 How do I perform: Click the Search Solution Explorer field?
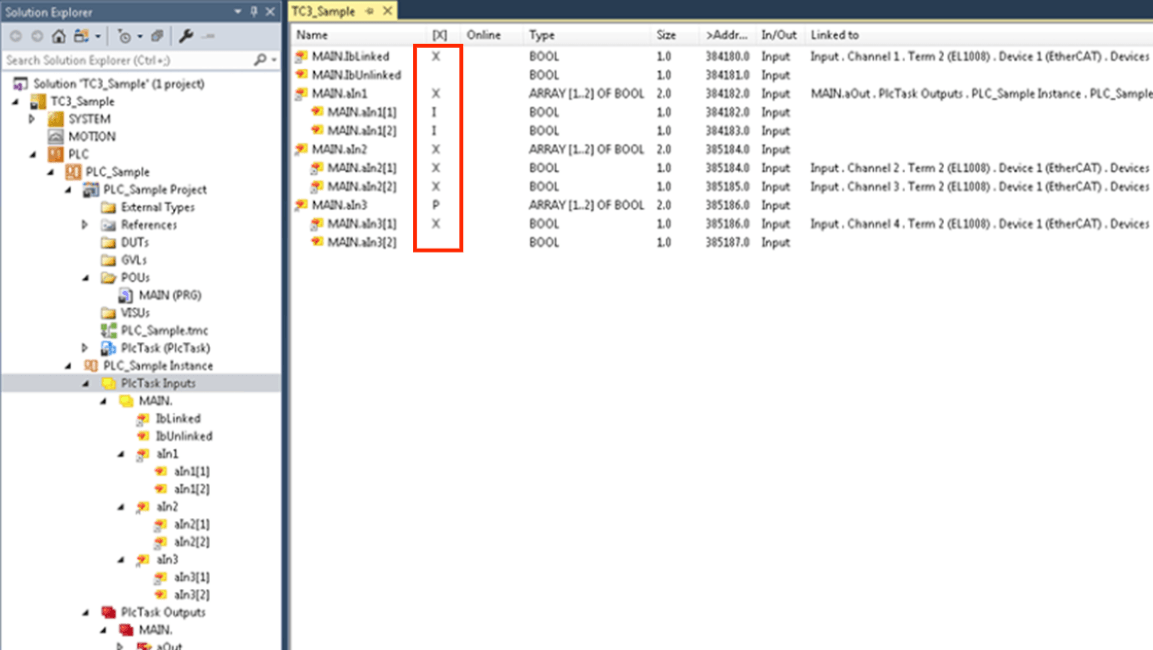(125, 60)
